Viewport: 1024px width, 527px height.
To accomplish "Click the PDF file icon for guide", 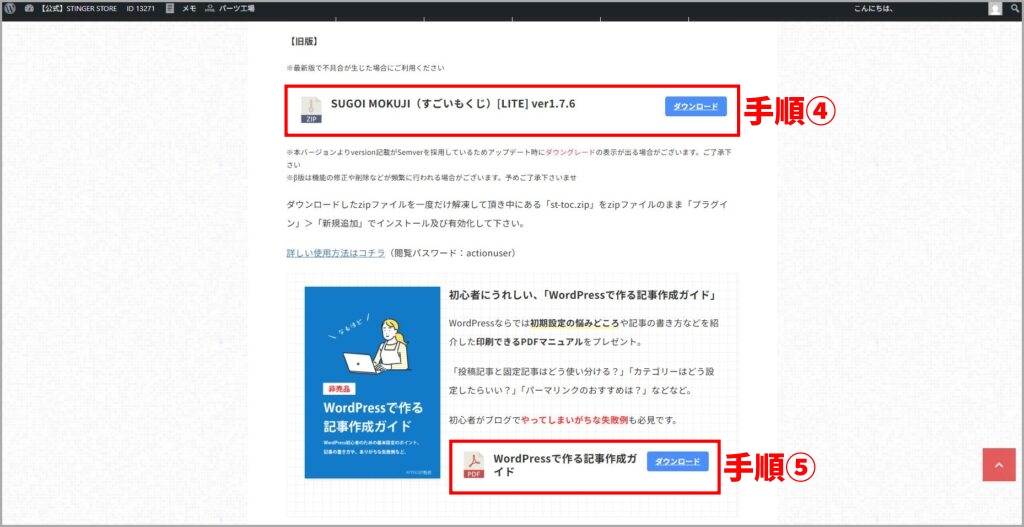I will point(473,464).
